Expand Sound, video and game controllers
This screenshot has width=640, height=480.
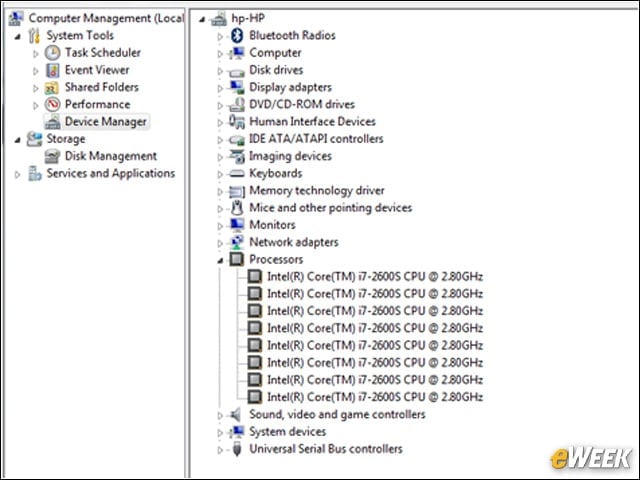[220, 416]
